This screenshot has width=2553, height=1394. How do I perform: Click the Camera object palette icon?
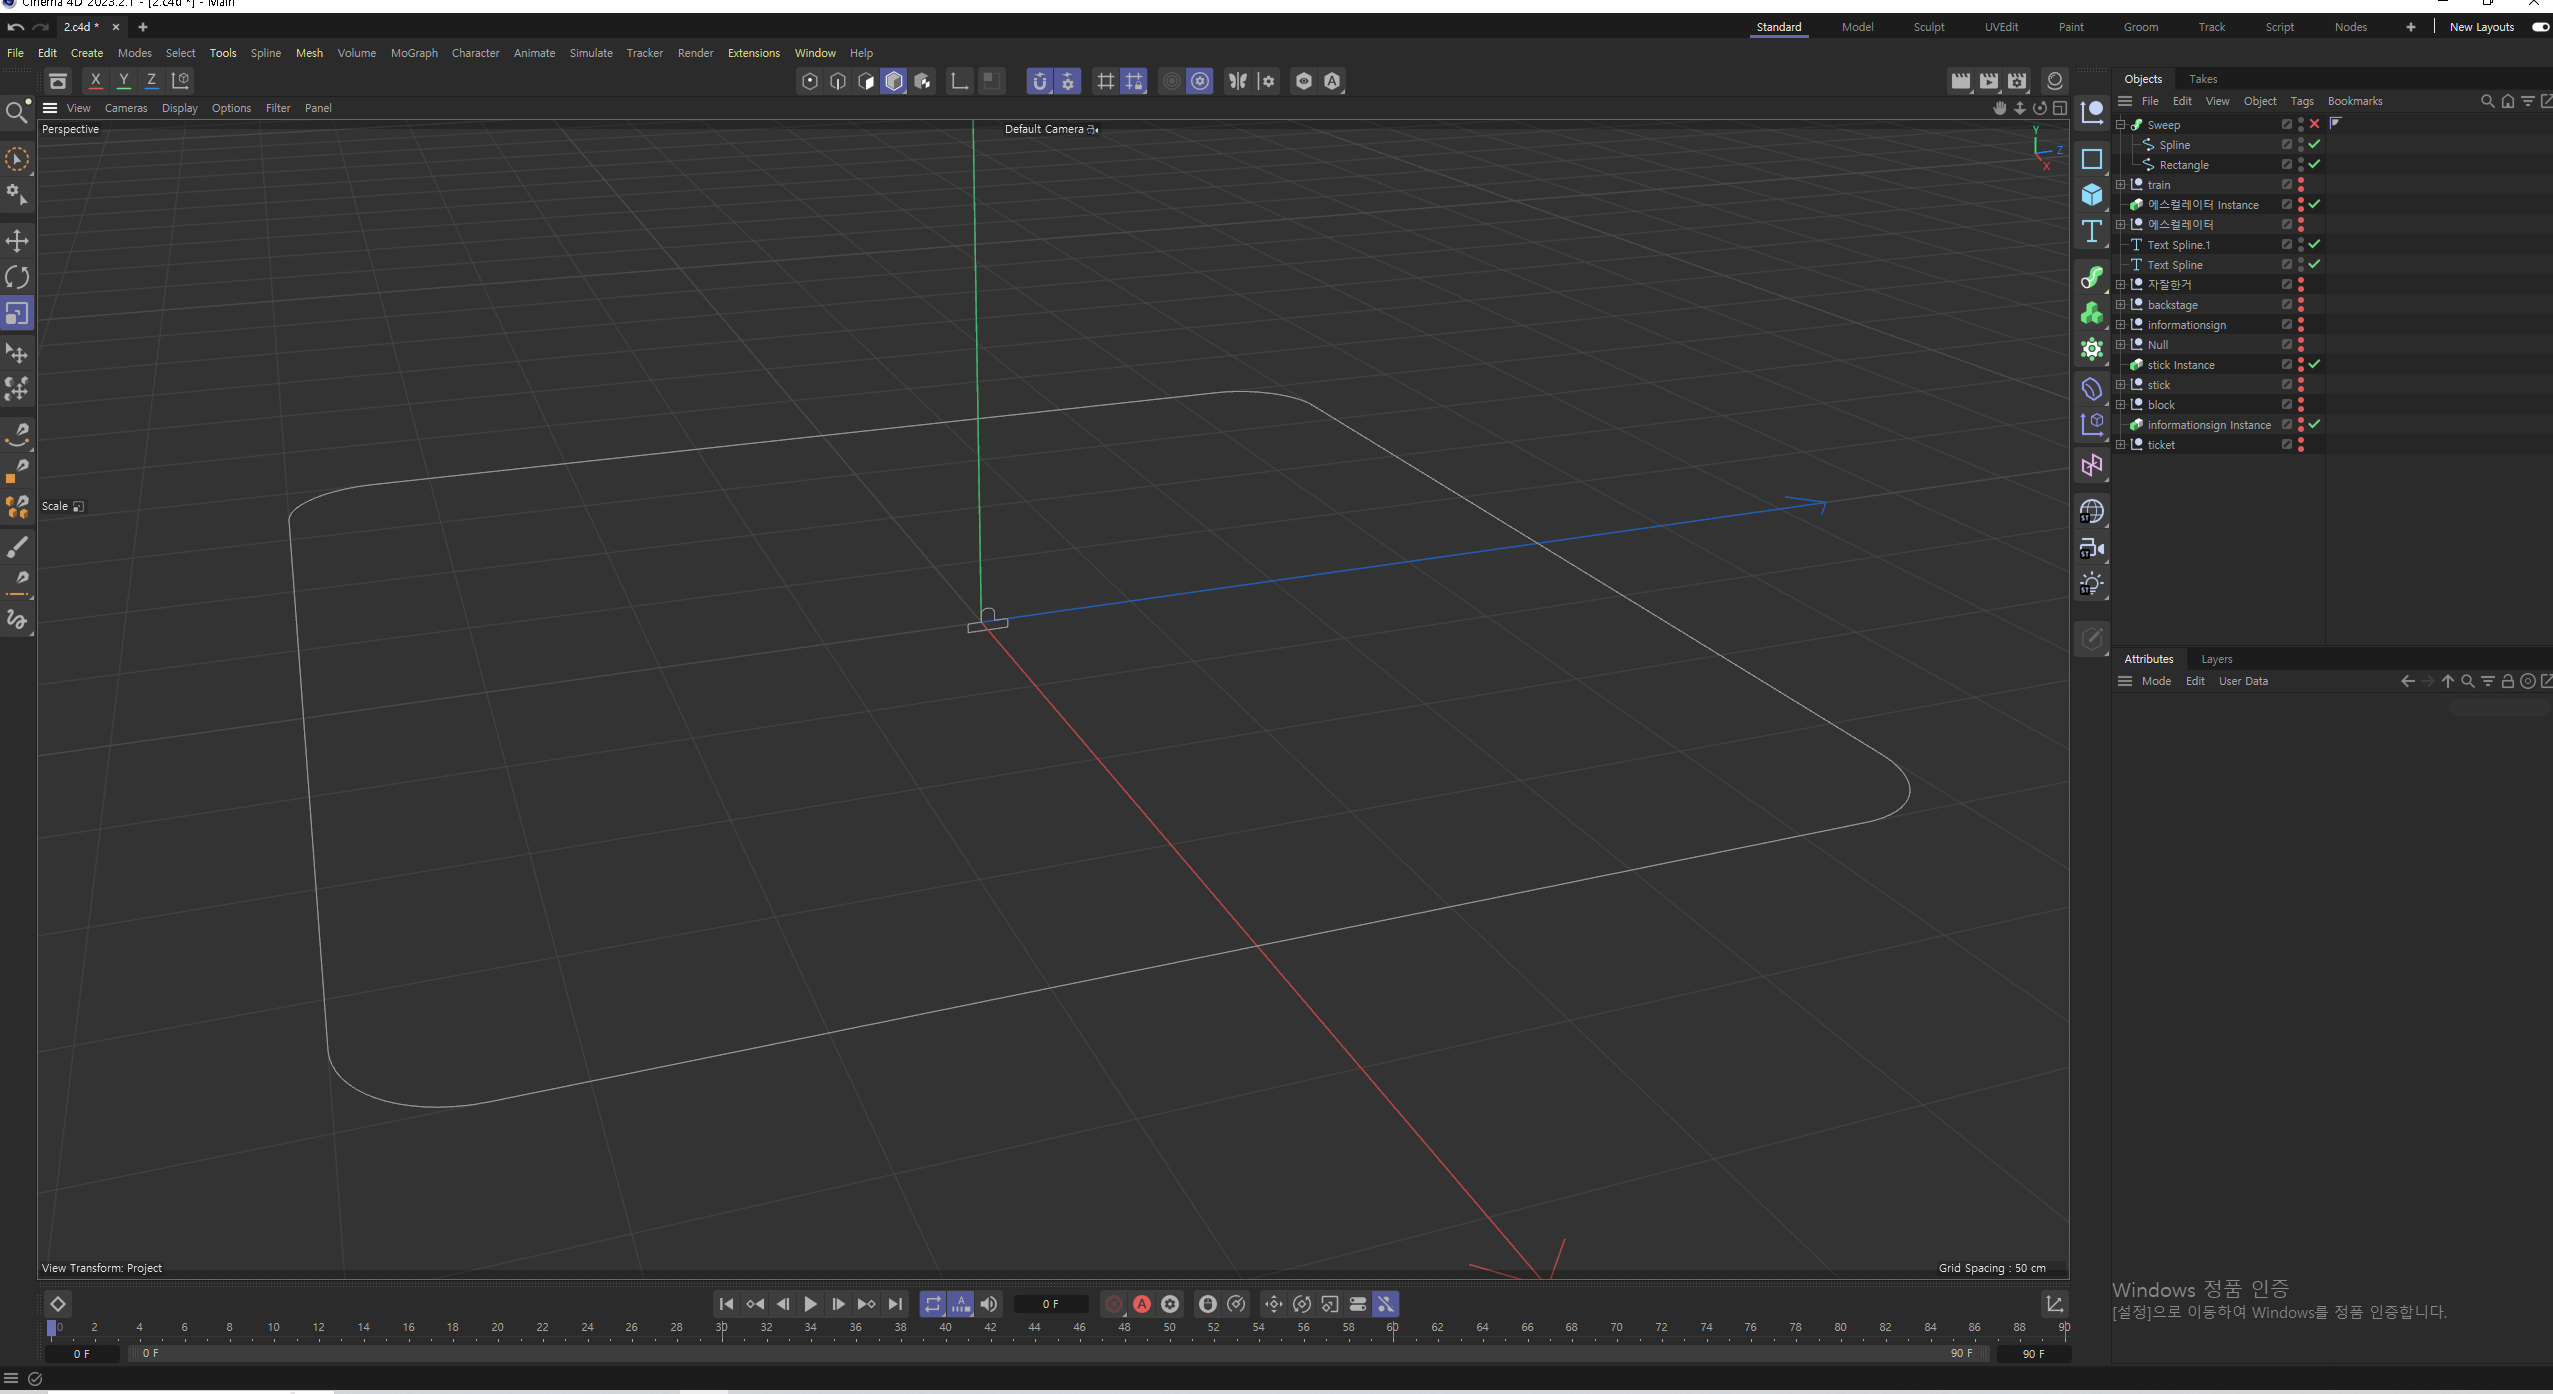click(x=2092, y=548)
